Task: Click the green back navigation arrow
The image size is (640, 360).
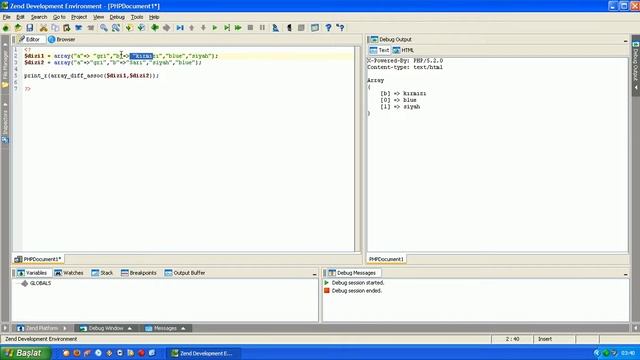Action: tap(155, 28)
